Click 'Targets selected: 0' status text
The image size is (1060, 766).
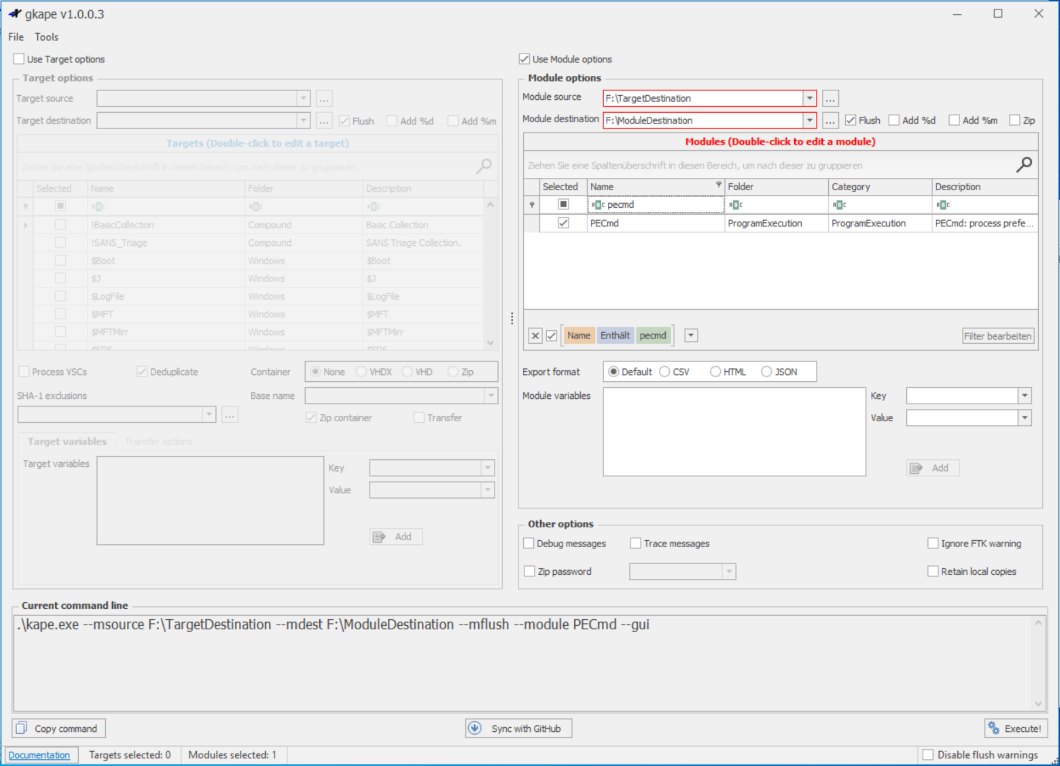[130, 755]
